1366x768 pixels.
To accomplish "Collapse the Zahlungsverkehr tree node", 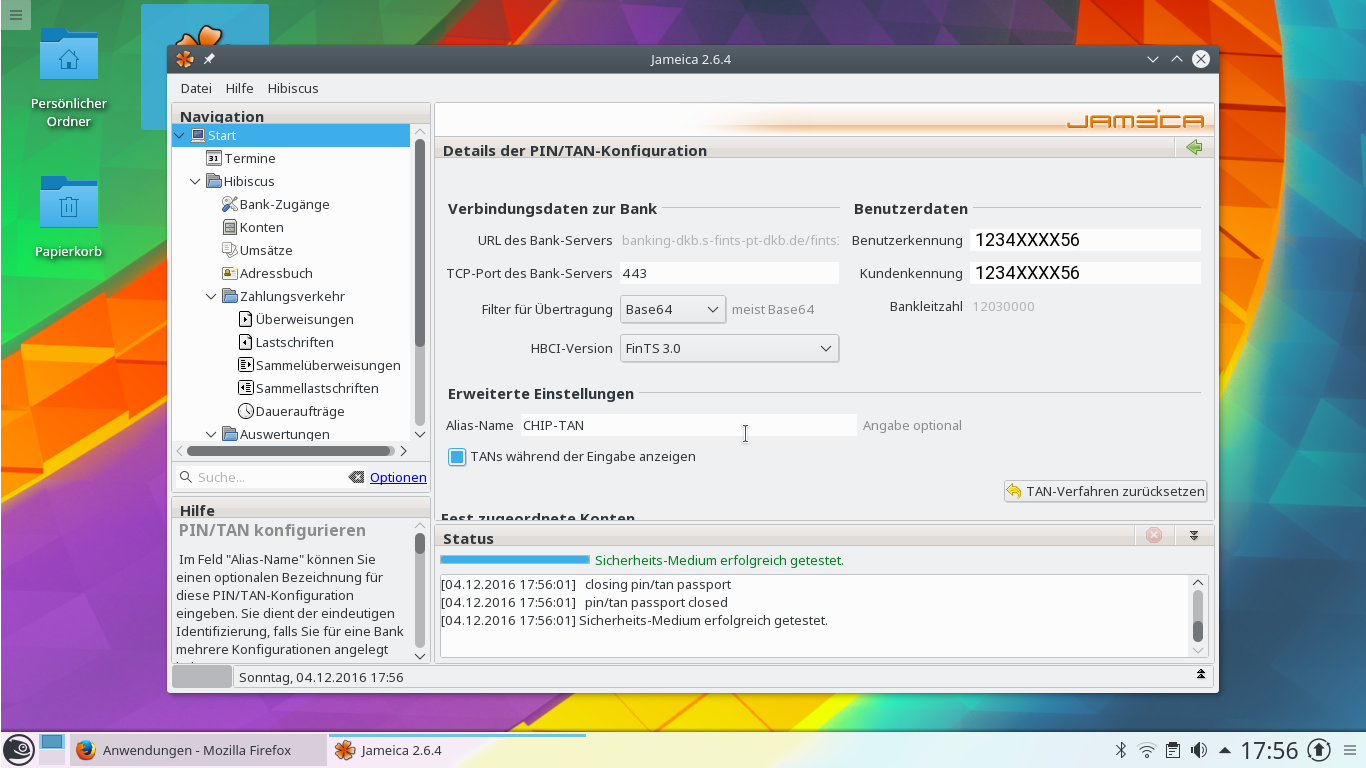I will [x=211, y=296].
